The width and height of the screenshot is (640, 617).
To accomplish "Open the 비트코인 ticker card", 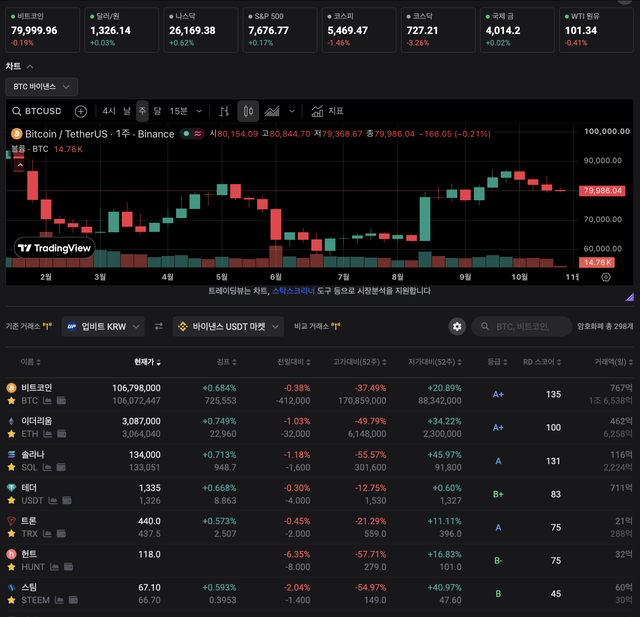I will (42, 30).
